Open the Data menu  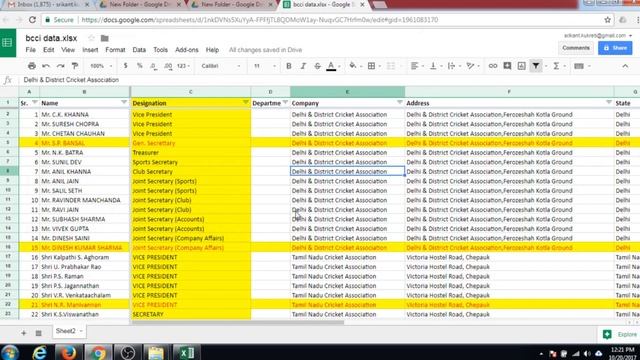click(139, 50)
